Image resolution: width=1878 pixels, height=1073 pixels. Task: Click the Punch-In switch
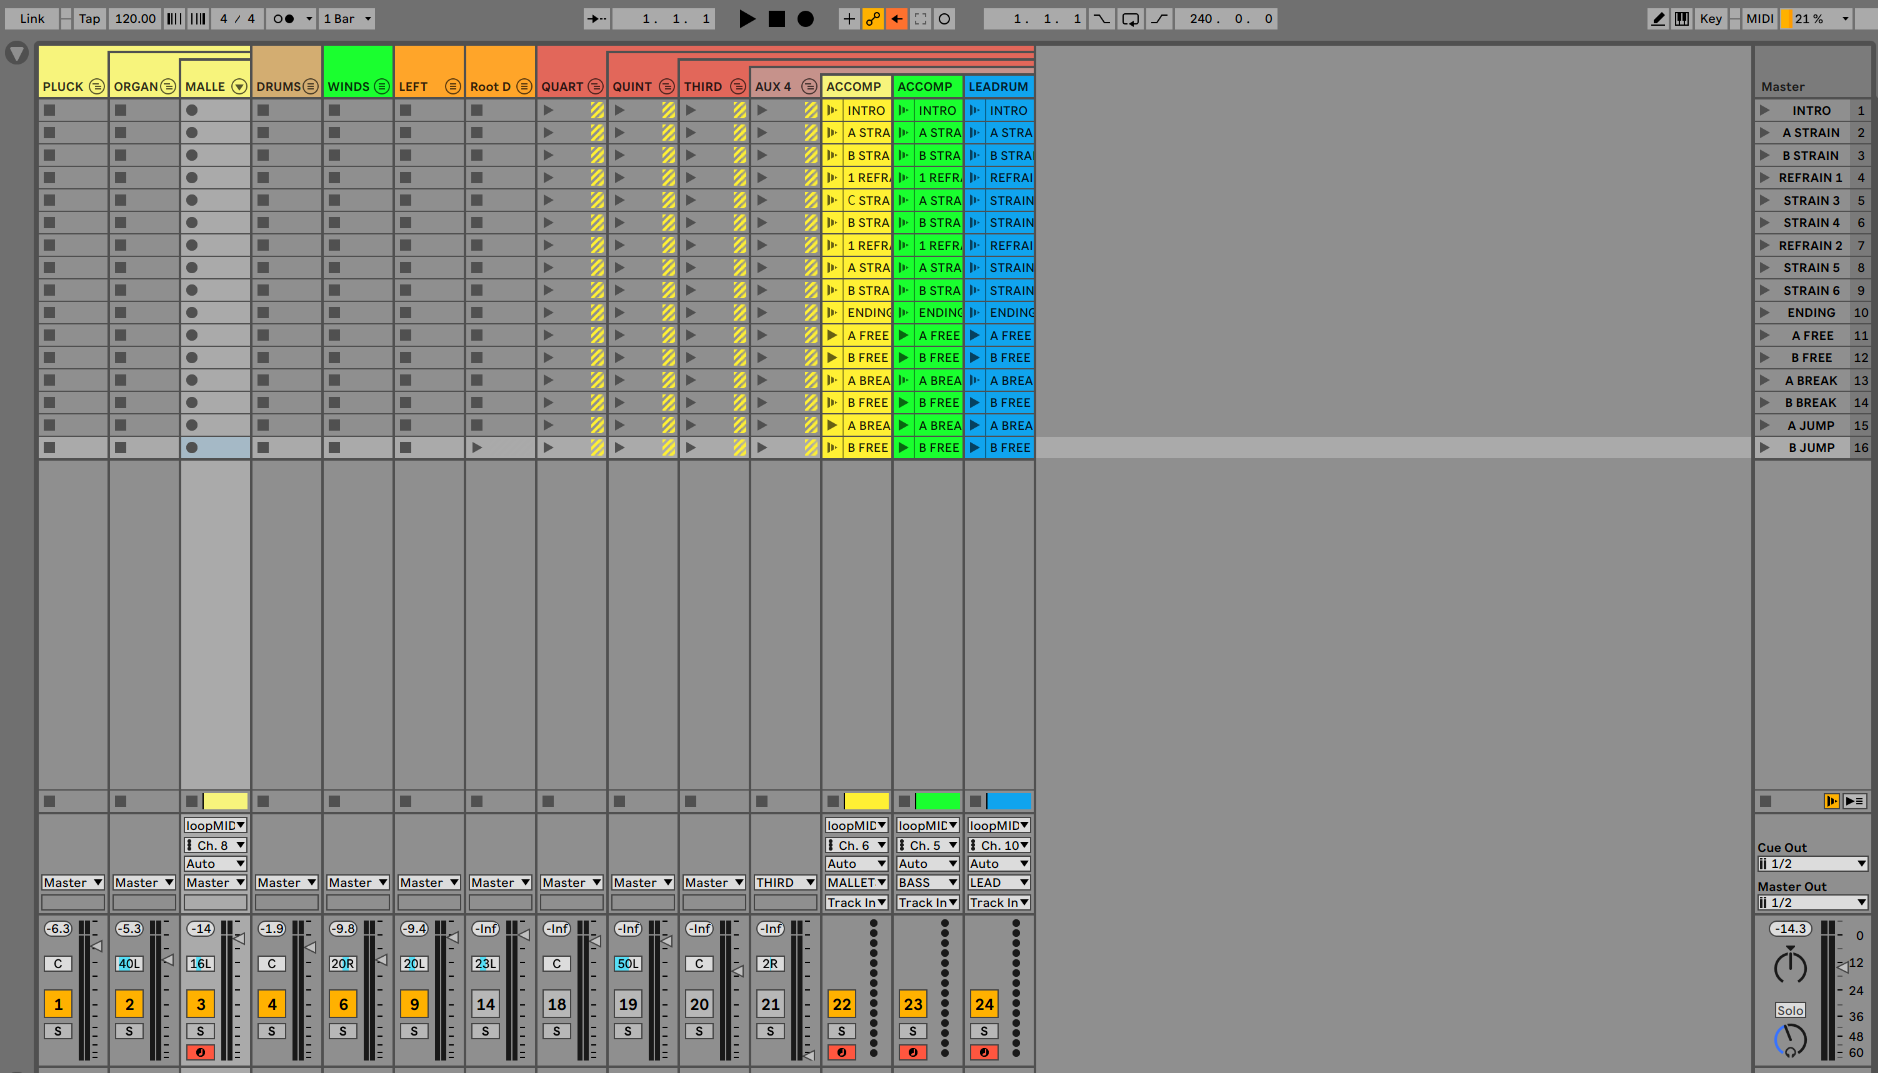click(x=1102, y=19)
